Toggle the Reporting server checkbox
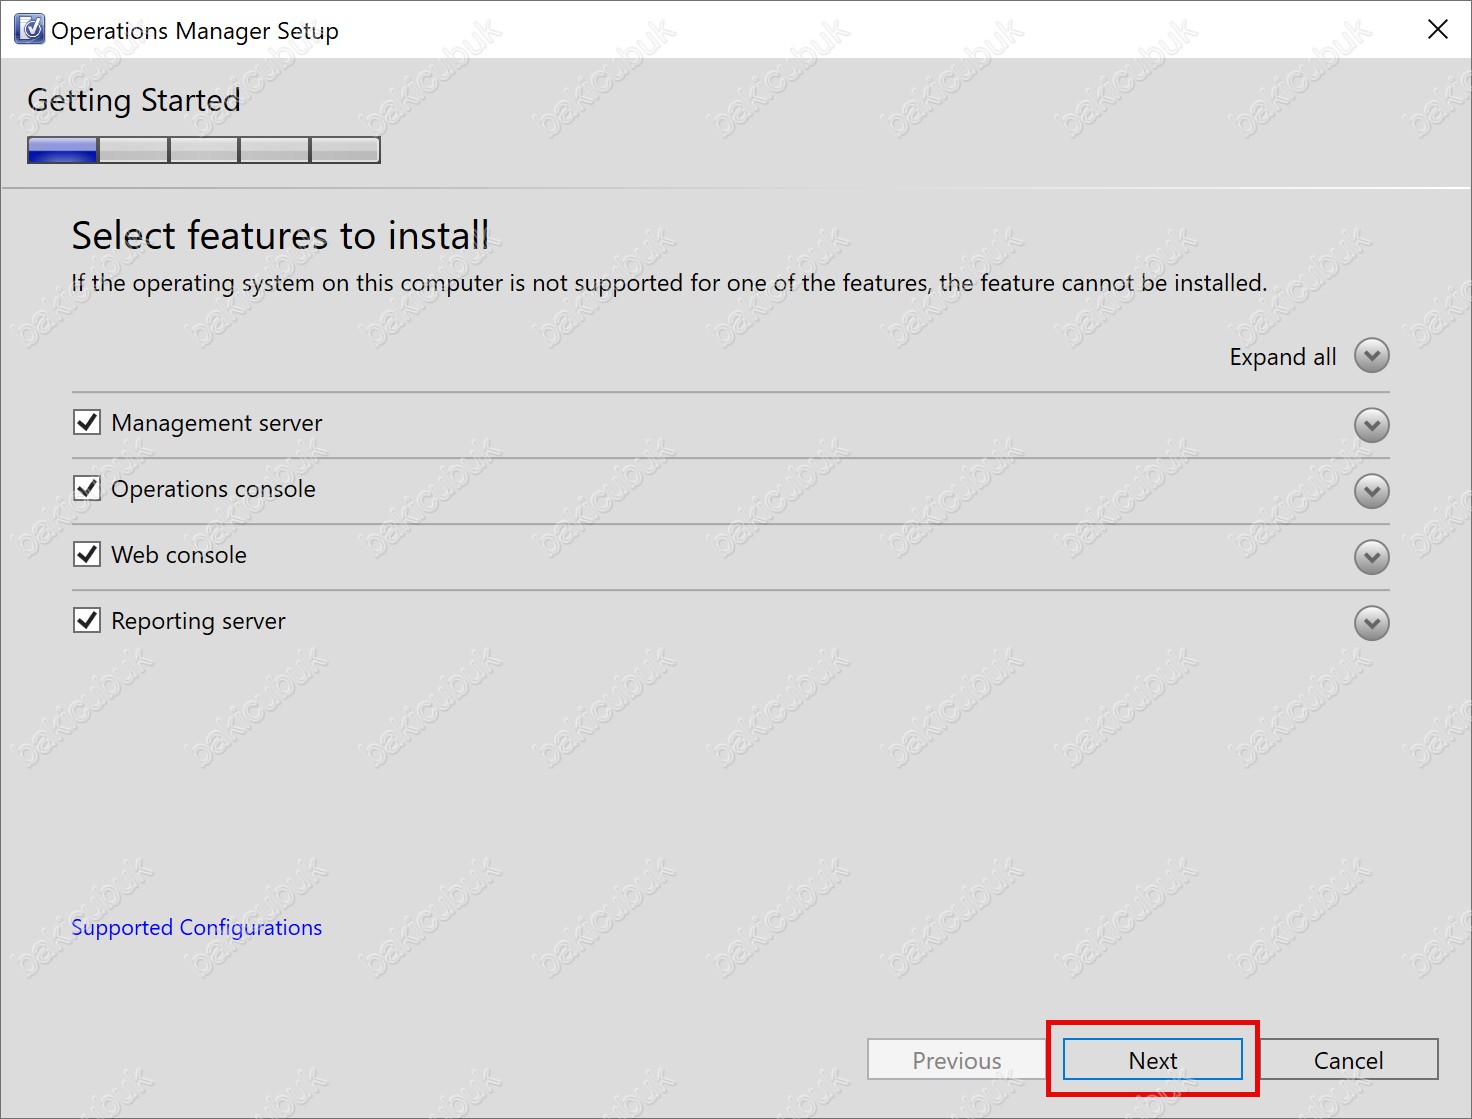The height and width of the screenshot is (1119, 1472). coord(87,620)
